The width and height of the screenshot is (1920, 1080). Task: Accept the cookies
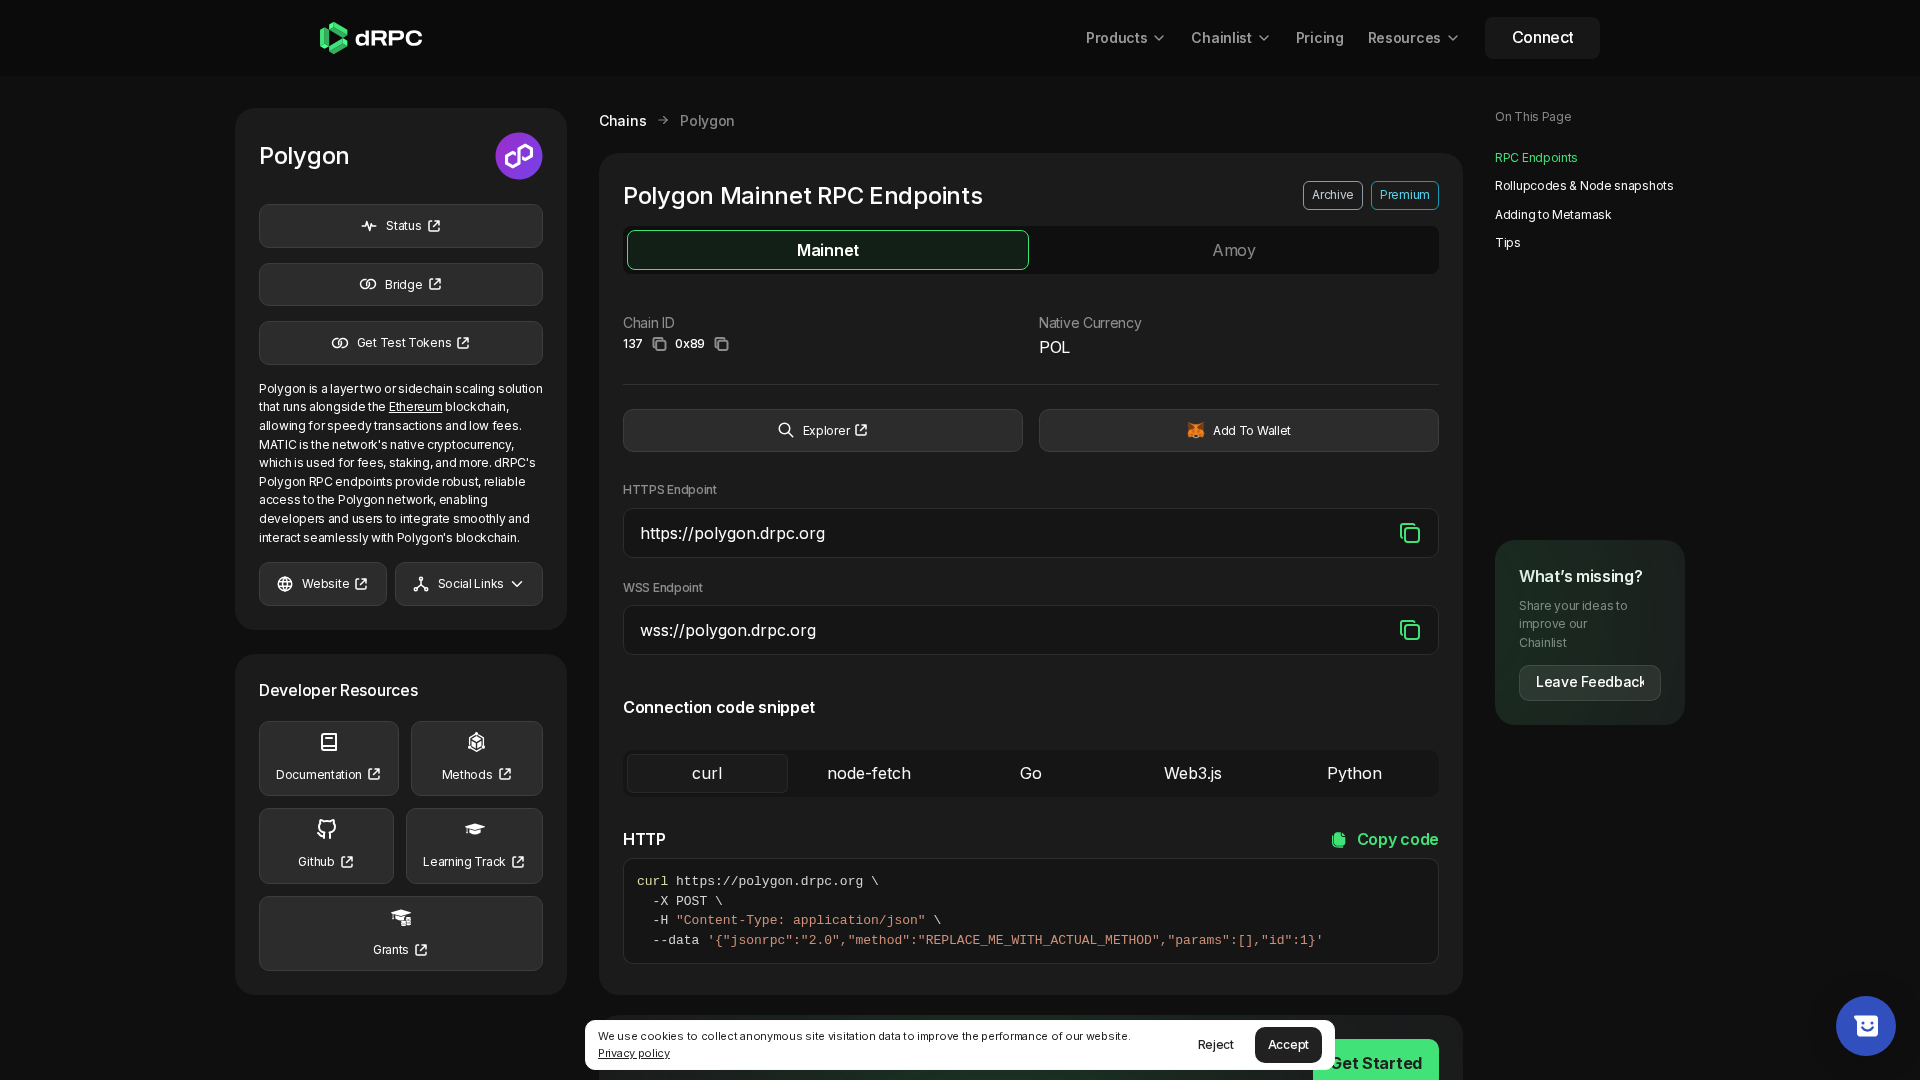tap(1288, 1045)
